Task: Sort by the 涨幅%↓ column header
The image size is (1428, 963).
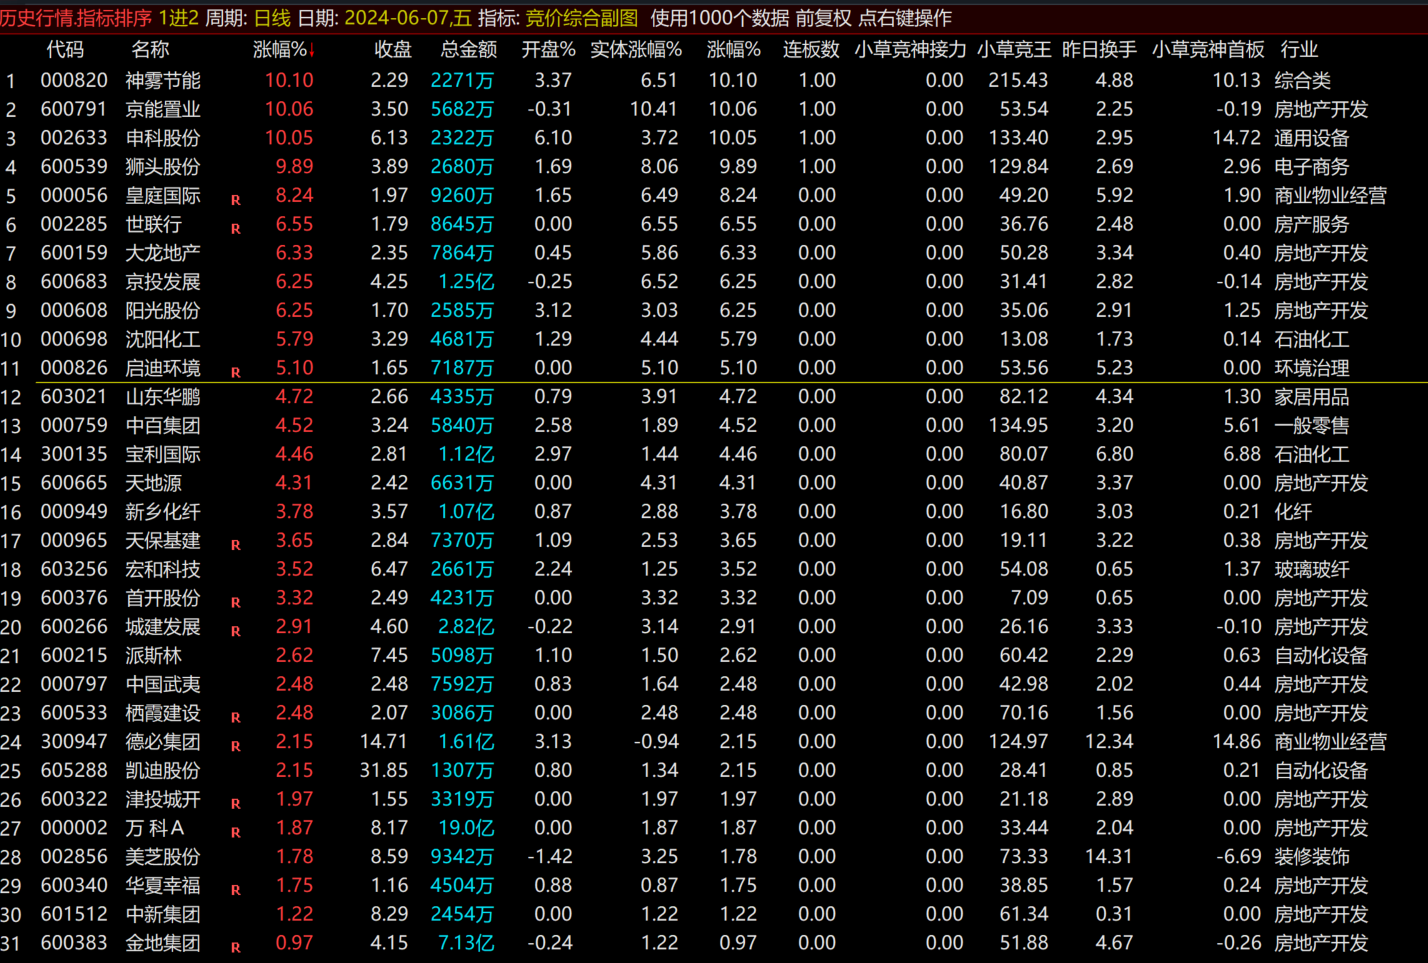Action: tap(285, 50)
